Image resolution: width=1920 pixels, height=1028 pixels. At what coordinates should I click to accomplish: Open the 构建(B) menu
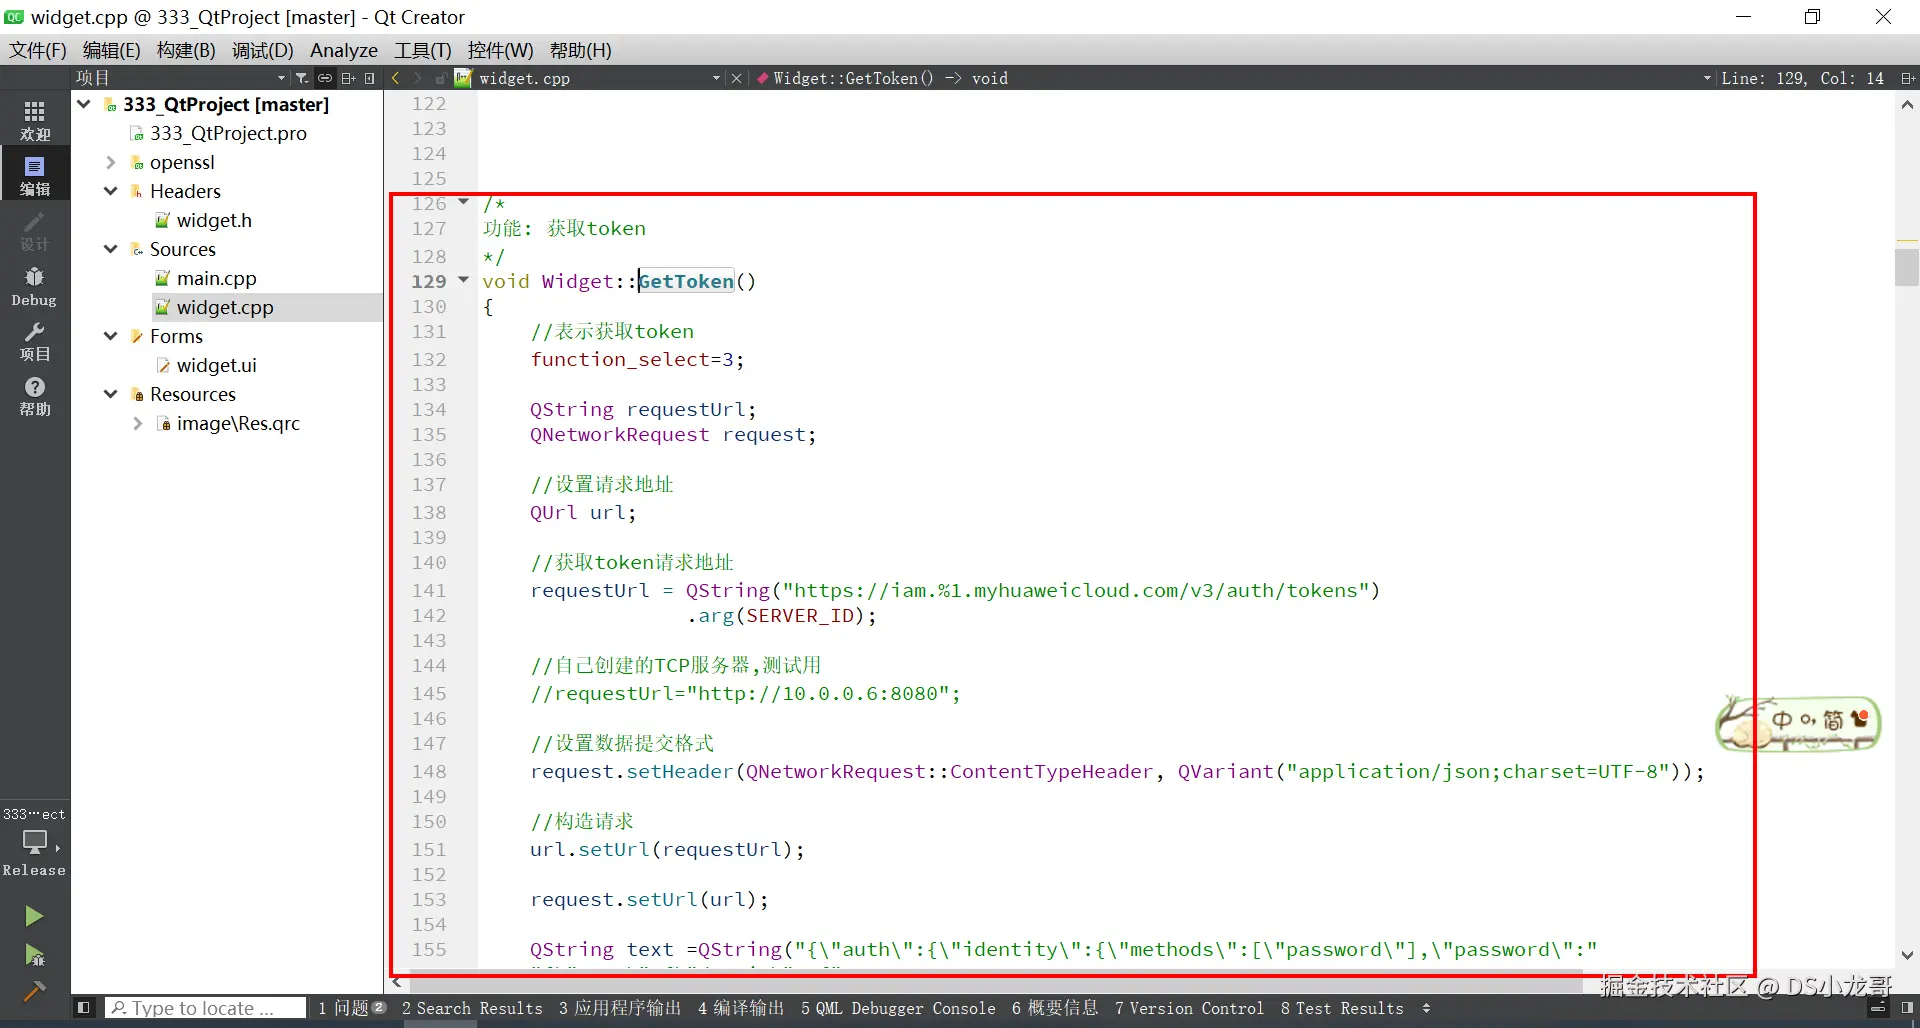(186, 50)
